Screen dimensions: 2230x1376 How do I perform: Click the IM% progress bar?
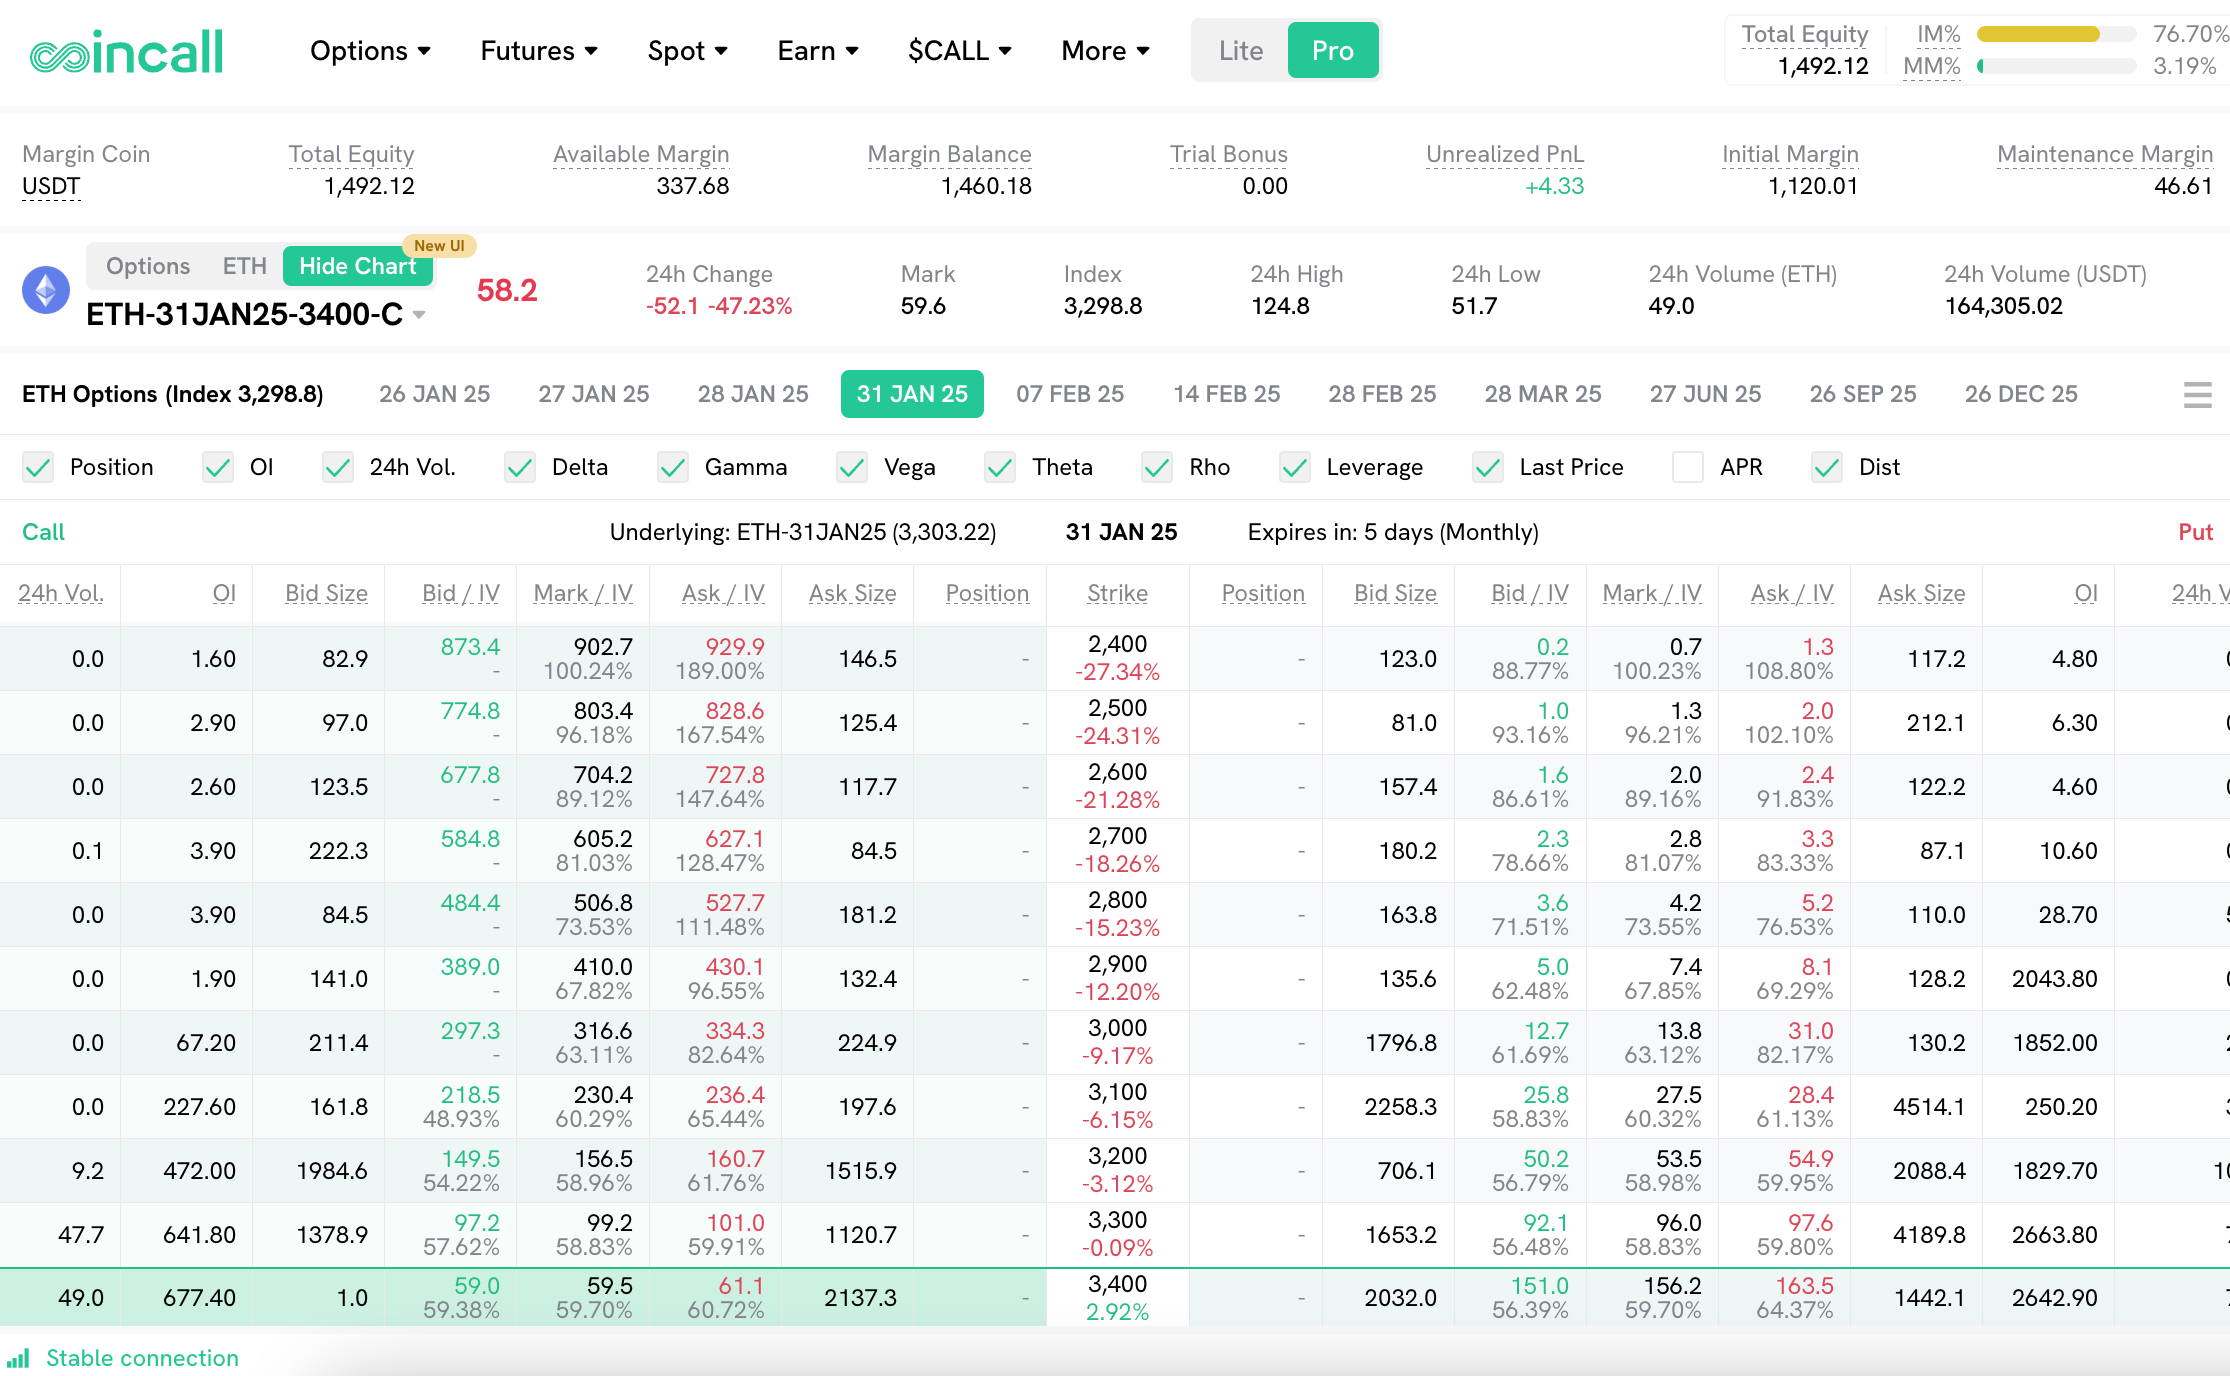pyautogui.click(x=2057, y=33)
